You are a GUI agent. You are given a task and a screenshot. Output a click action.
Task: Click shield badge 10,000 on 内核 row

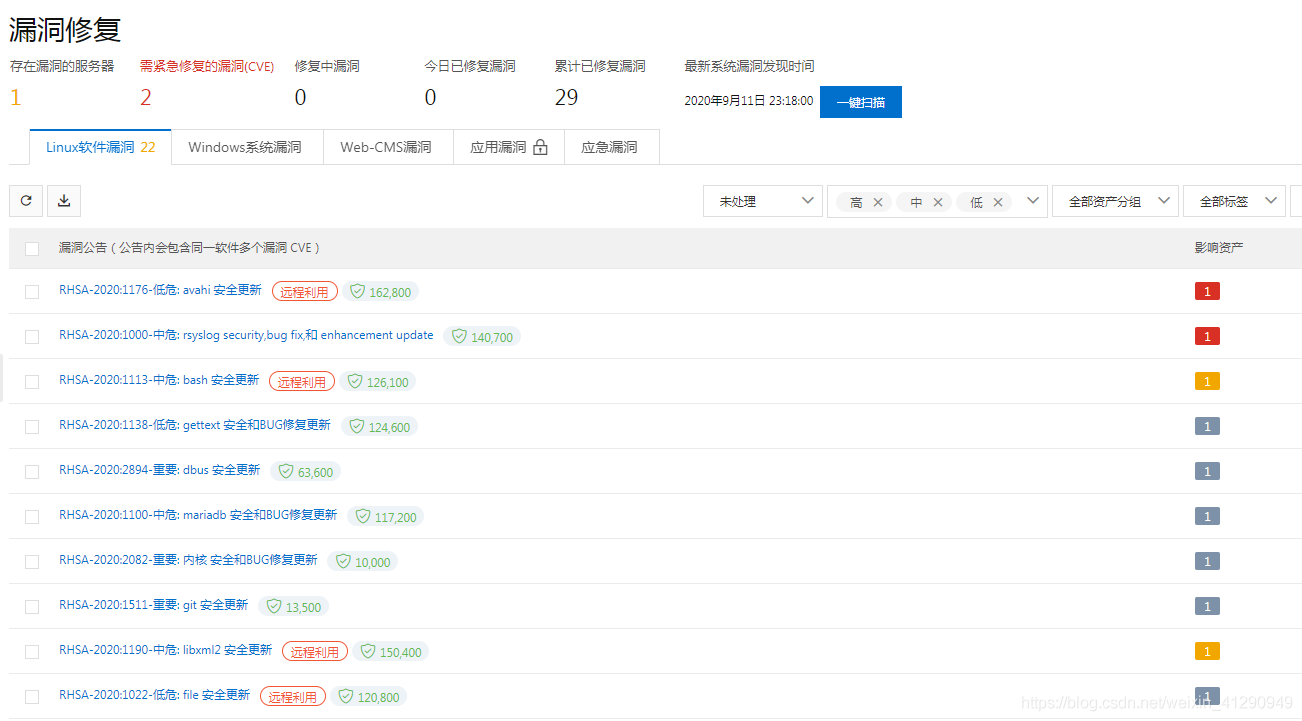coord(363,562)
